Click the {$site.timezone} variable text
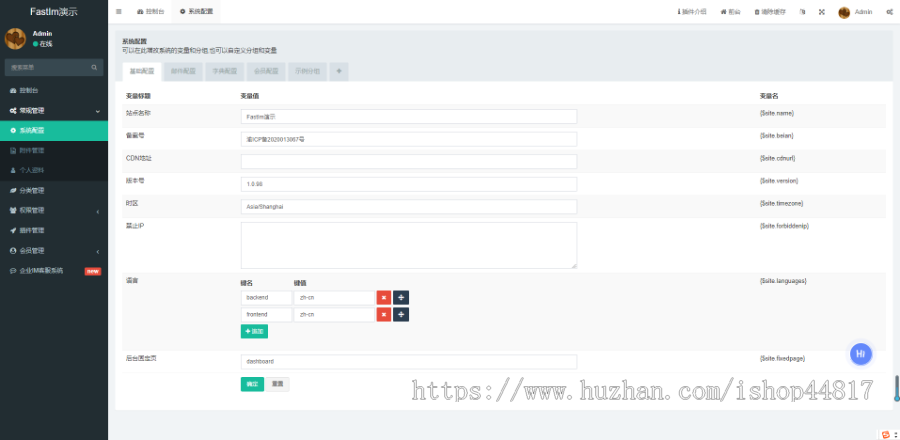 pyautogui.click(x=781, y=203)
